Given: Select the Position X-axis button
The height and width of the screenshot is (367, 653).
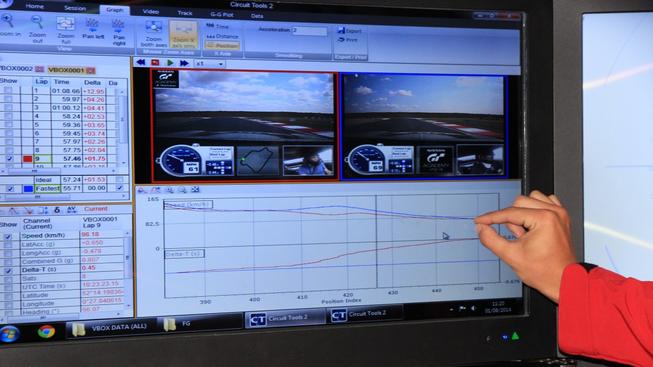Looking at the screenshot, I should point(222,45).
